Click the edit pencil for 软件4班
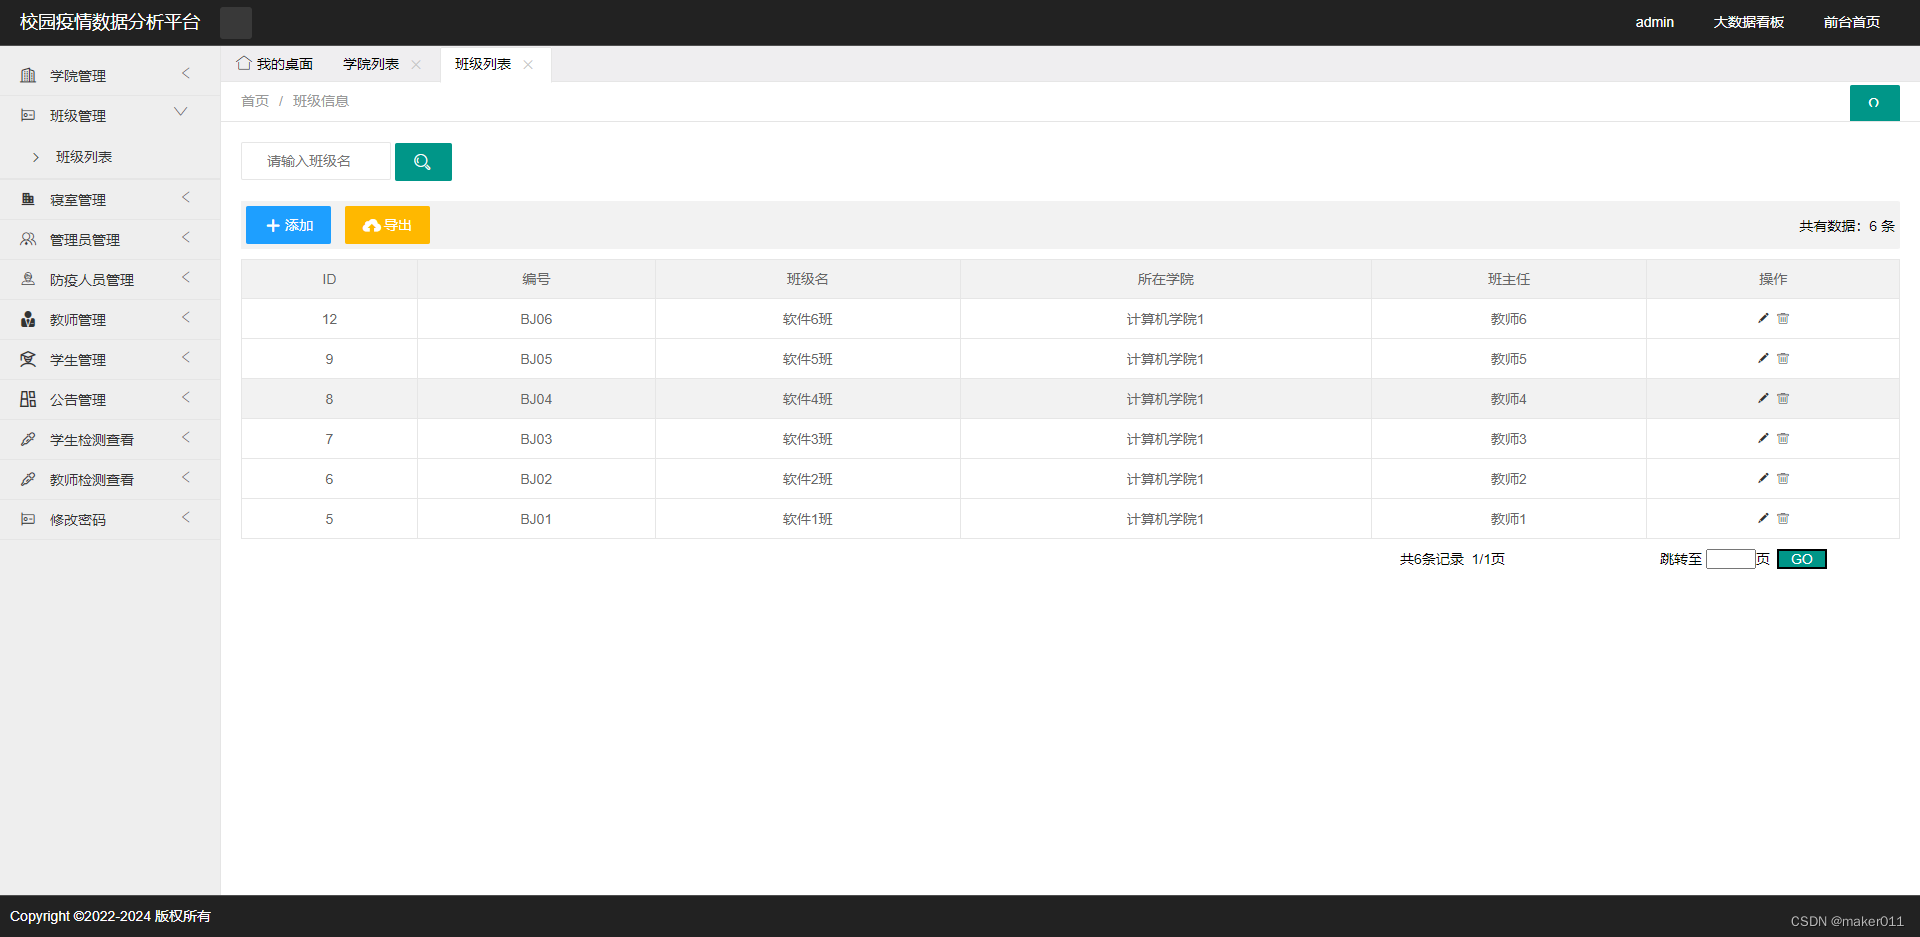1920x937 pixels. (1763, 398)
